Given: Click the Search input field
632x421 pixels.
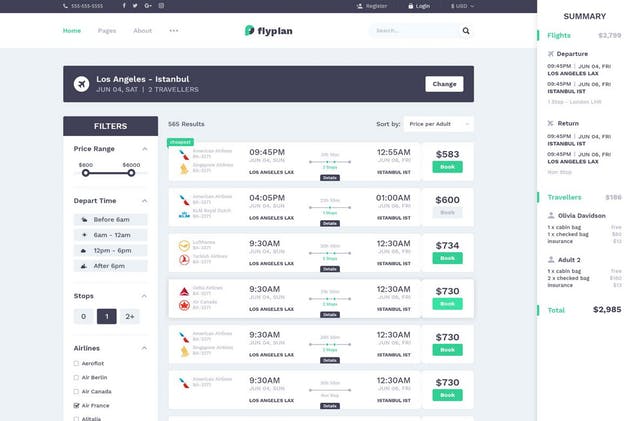Looking at the screenshot, I should [x=414, y=31].
